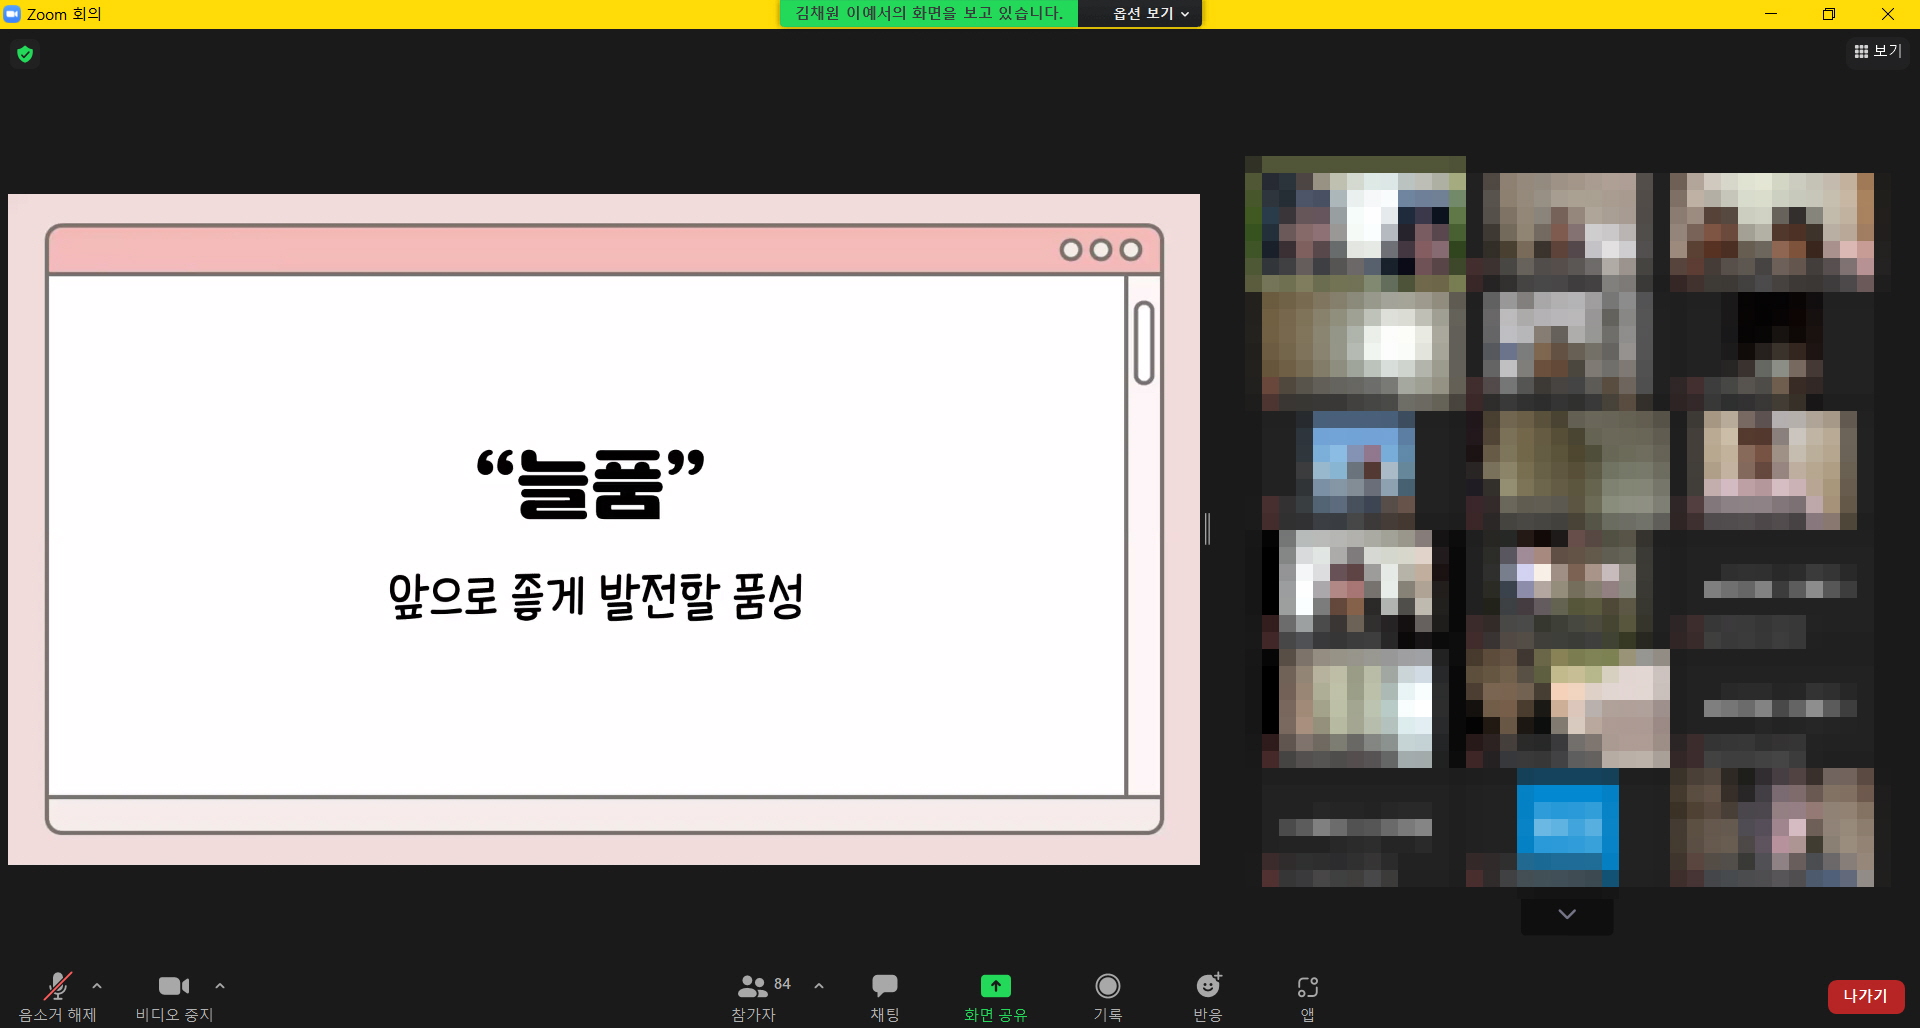Unmute the microphone (음소거 해제)
This screenshot has width=1920, height=1028.
58,987
